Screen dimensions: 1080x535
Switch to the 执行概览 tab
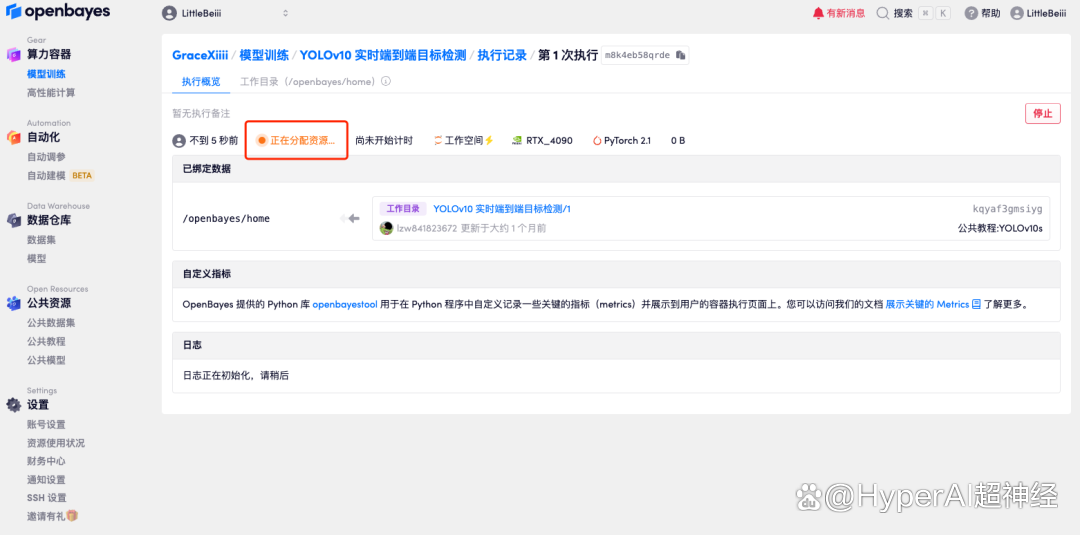click(x=200, y=82)
